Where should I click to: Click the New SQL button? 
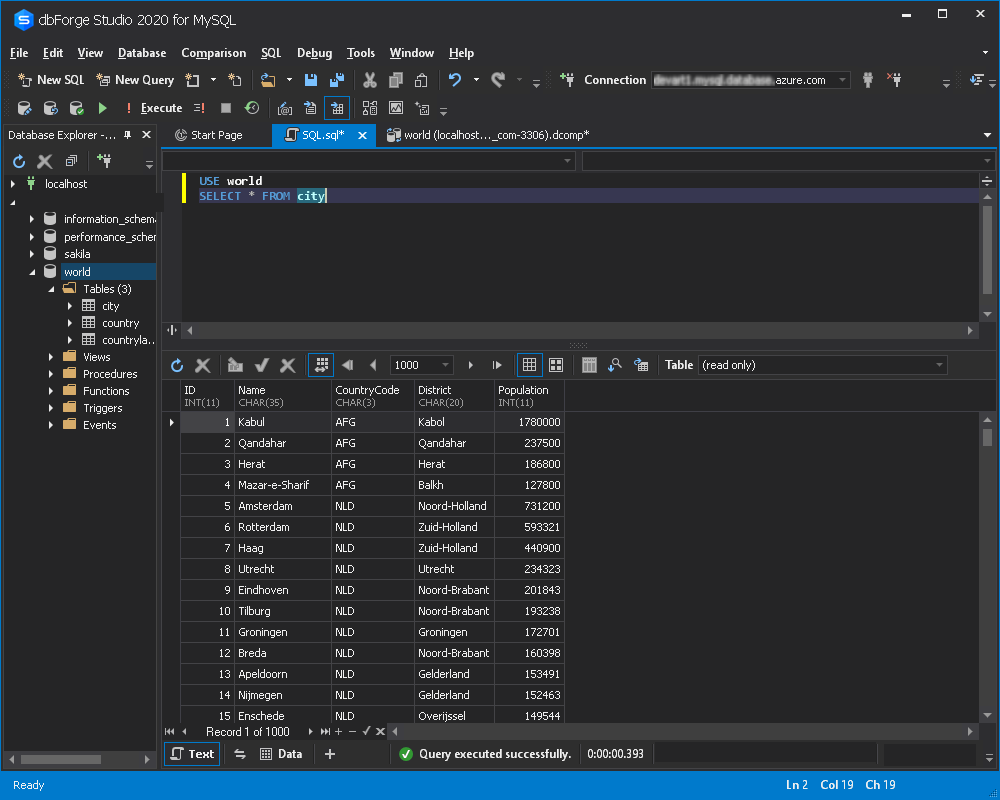[x=51, y=80]
